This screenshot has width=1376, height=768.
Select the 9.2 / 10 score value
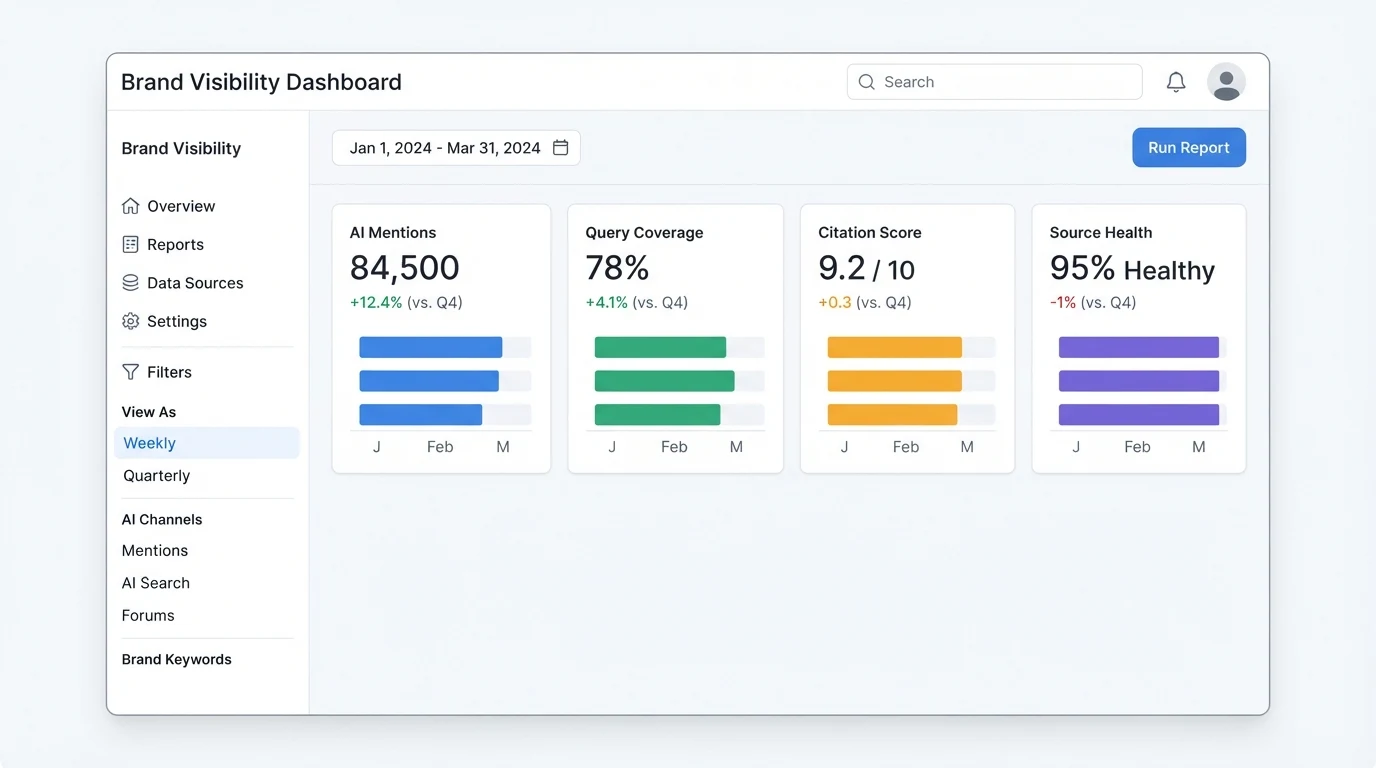tap(867, 269)
